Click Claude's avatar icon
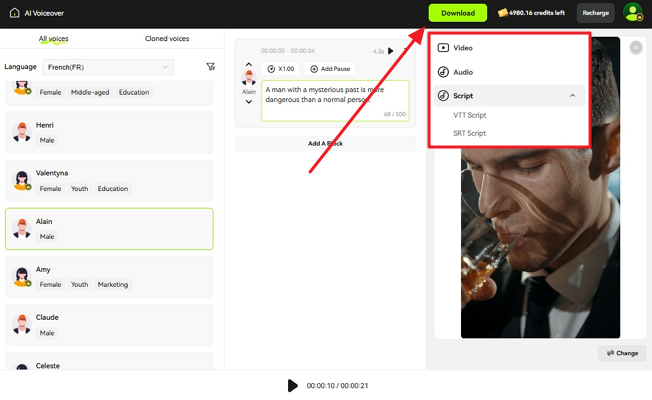Screen dimensions: 652x400 pos(22,325)
